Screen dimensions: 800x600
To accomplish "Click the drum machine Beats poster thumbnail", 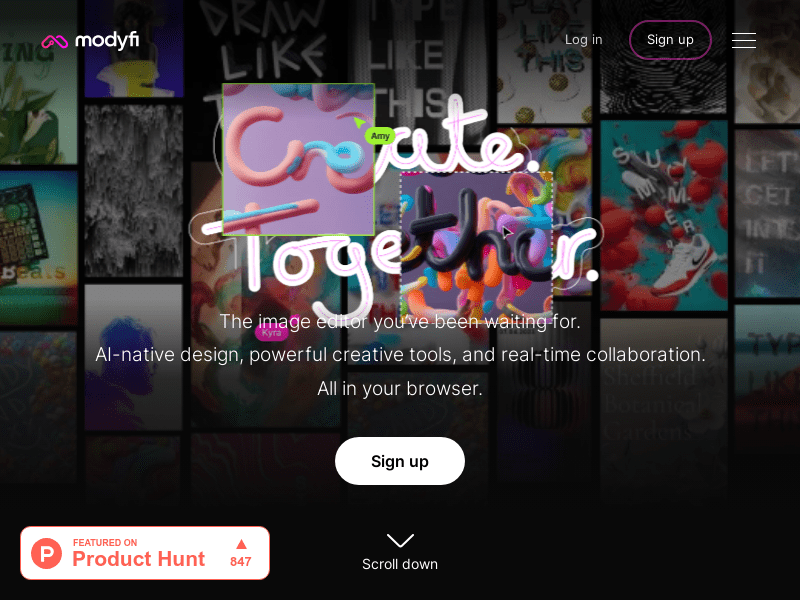I will [38, 248].
